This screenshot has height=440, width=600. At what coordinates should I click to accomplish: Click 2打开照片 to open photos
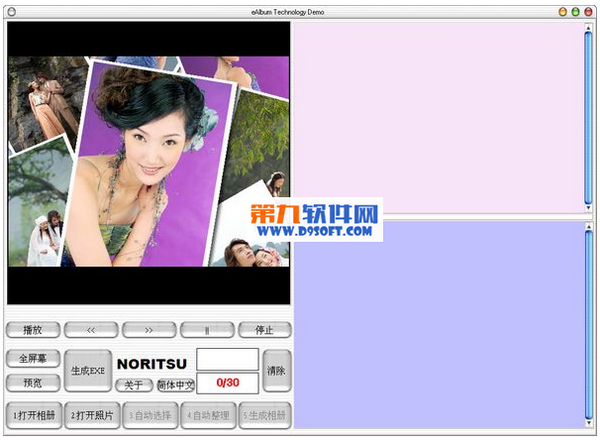(x=91, y=415)
